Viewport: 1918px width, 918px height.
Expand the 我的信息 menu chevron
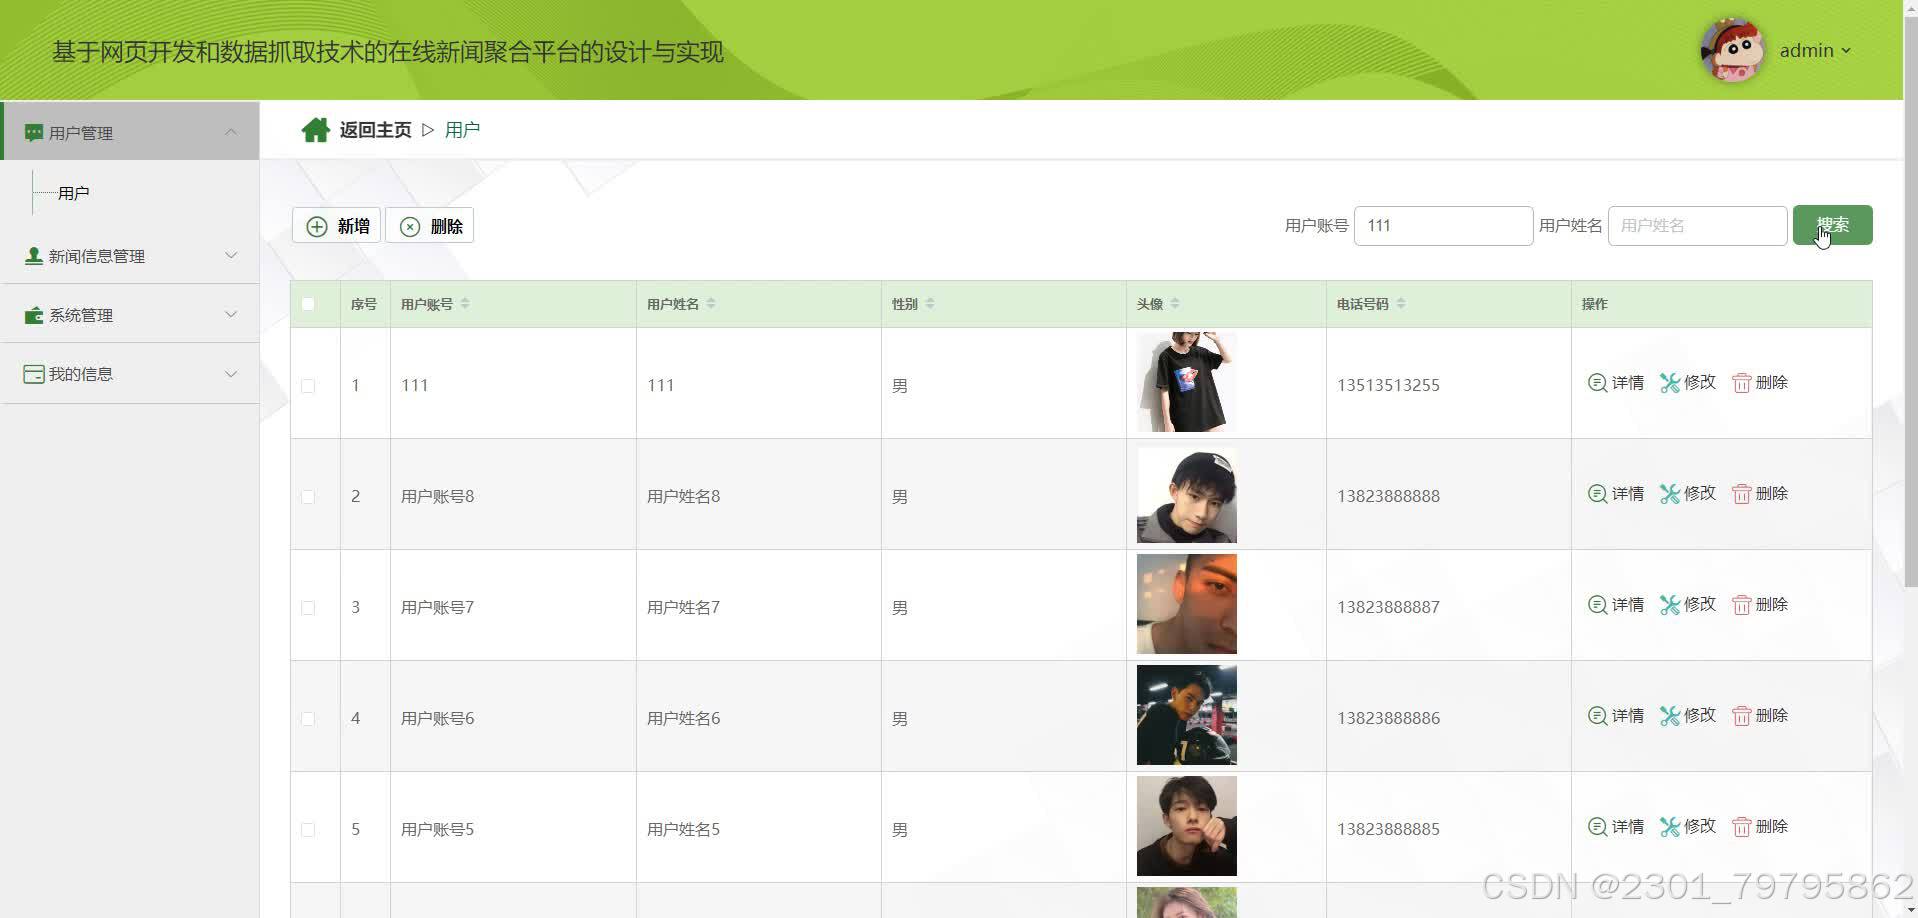(231, 373)
